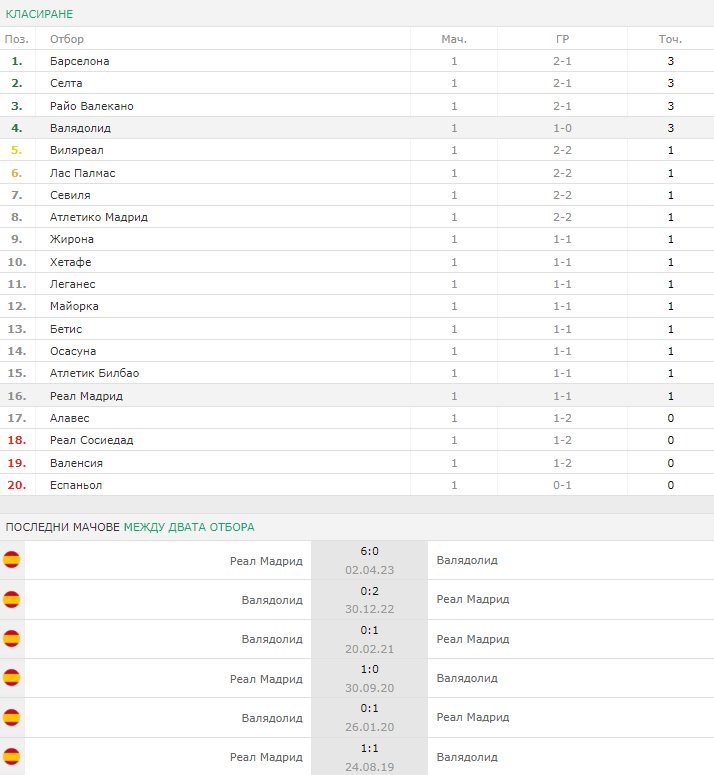The width and height of the screenshot is (714, 775).
Task: Open Виляреал team at position 5
Action: [77, 150]
